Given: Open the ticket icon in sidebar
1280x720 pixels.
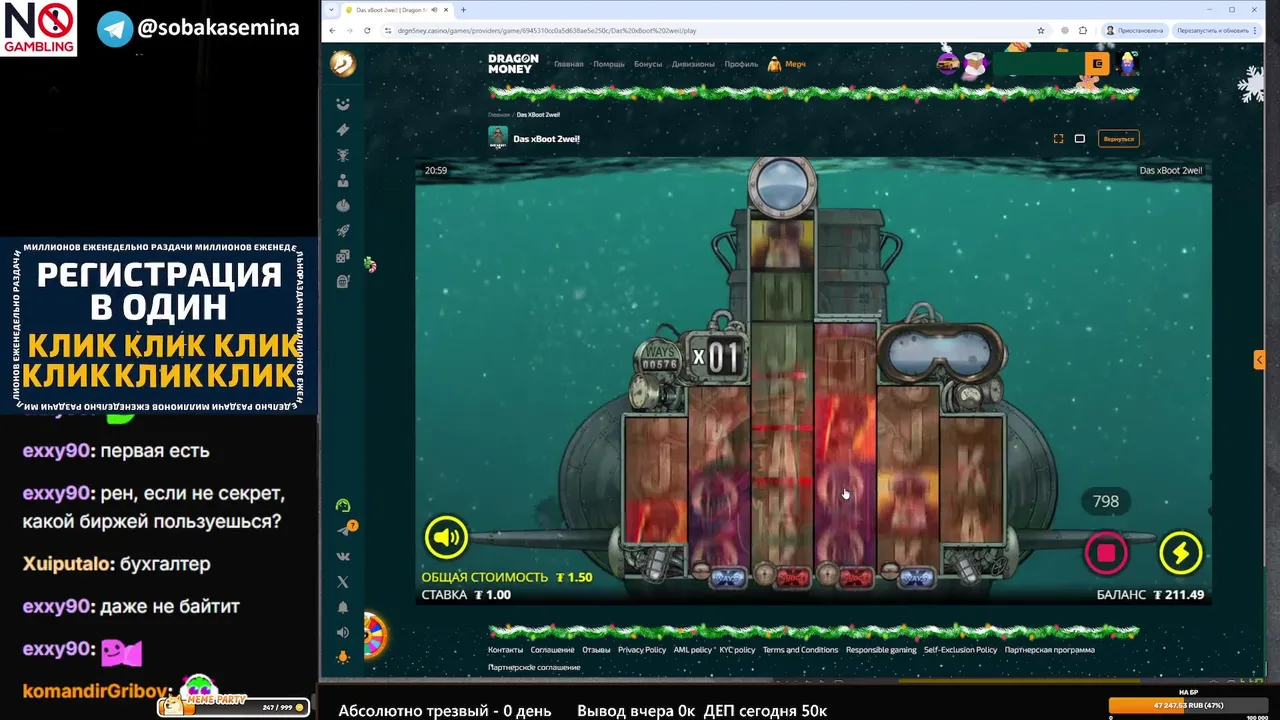Looking at the screenshot, I should tap(343, 130).
